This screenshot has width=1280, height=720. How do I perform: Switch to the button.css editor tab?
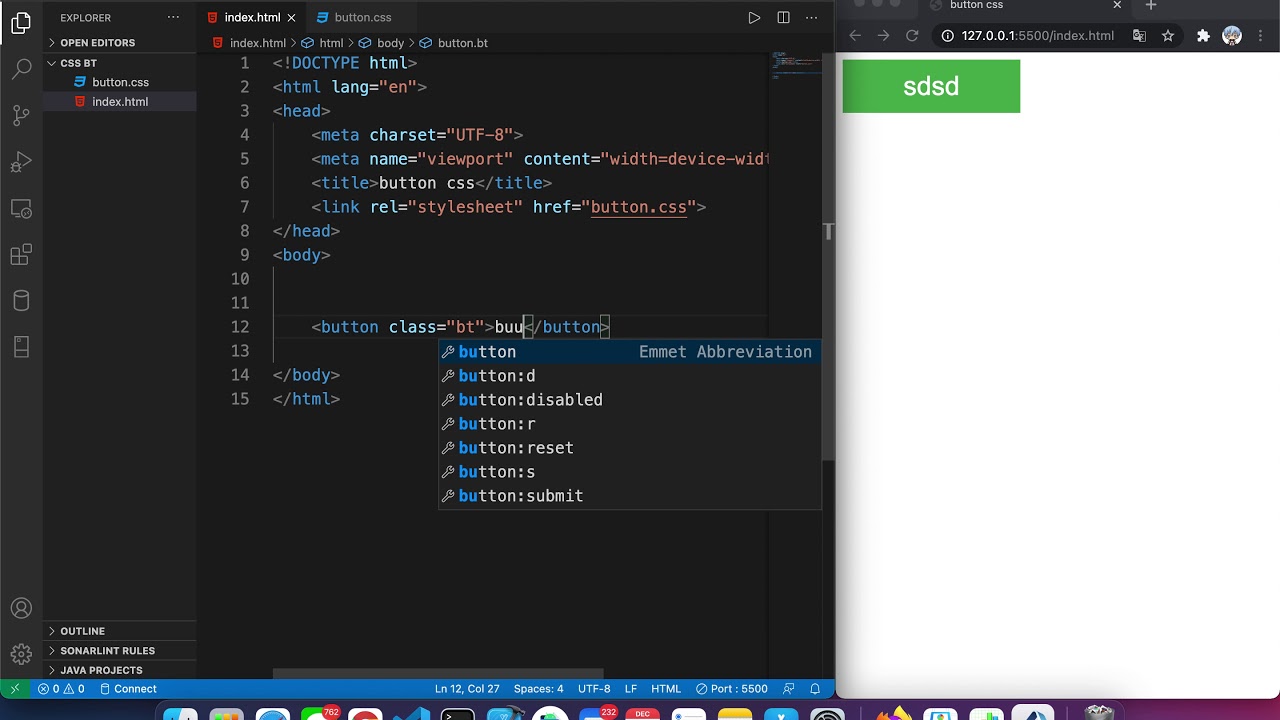(362, 17)
